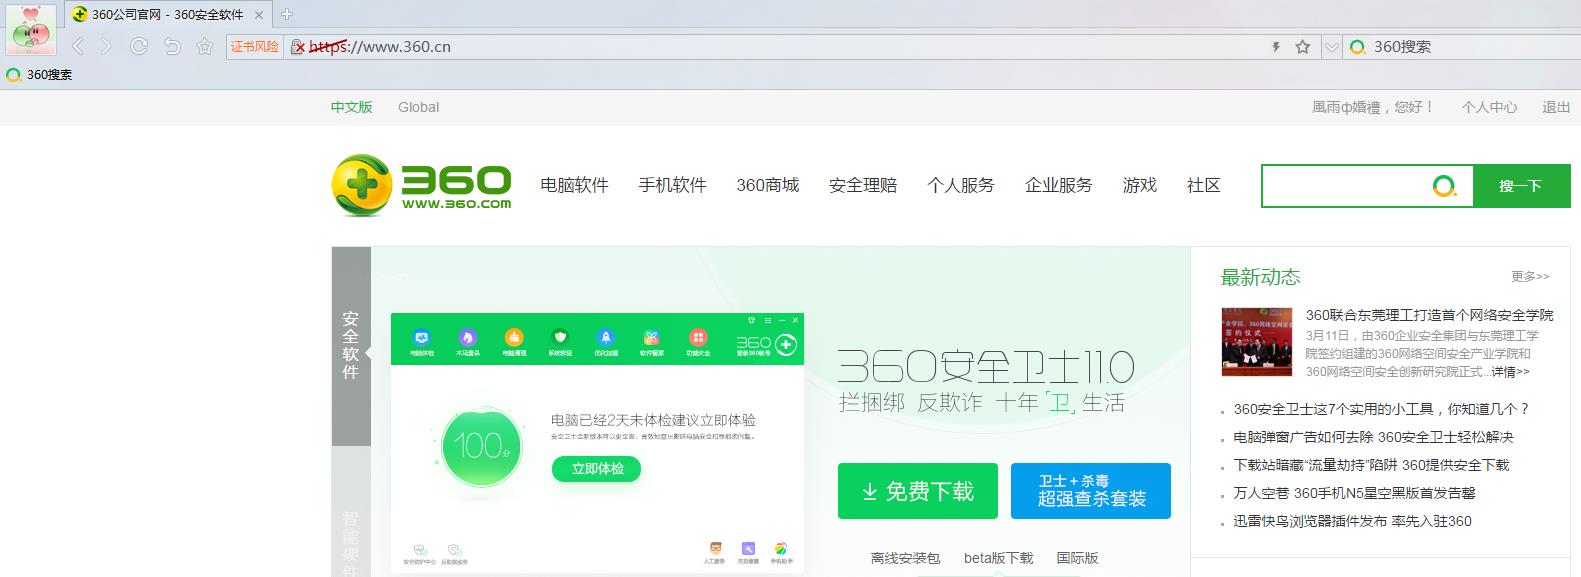Click the 立即体检 button in banner
Screen dimensions: 1581x577
coord(597,469)
